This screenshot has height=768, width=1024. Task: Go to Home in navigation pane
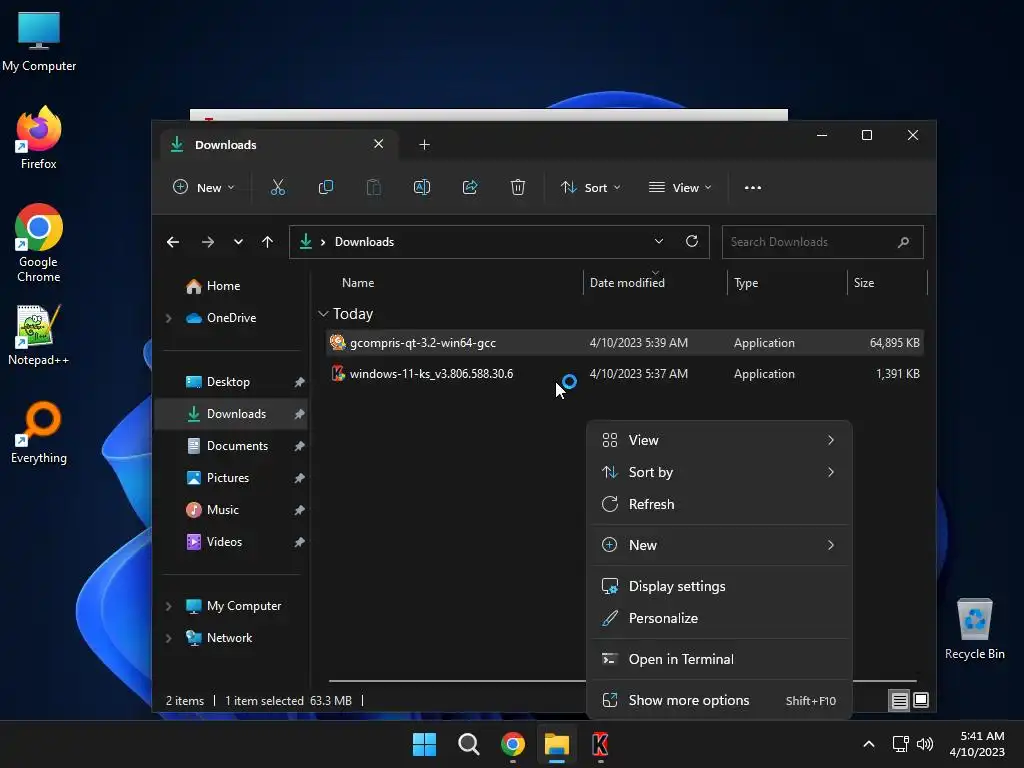213,286
